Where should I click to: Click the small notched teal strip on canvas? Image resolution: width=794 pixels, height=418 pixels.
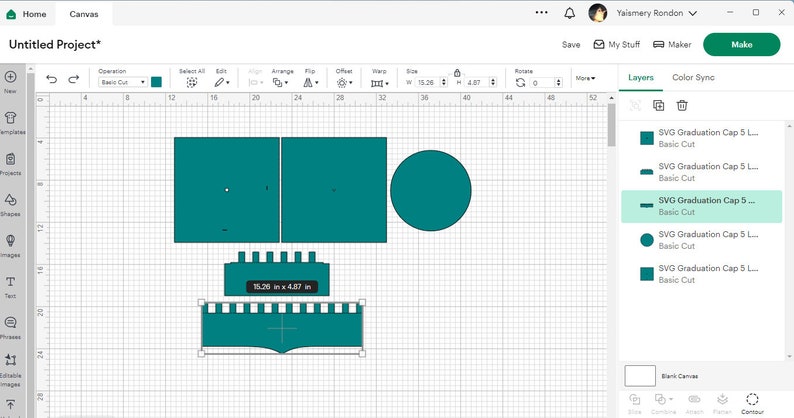tap(276, 274)
